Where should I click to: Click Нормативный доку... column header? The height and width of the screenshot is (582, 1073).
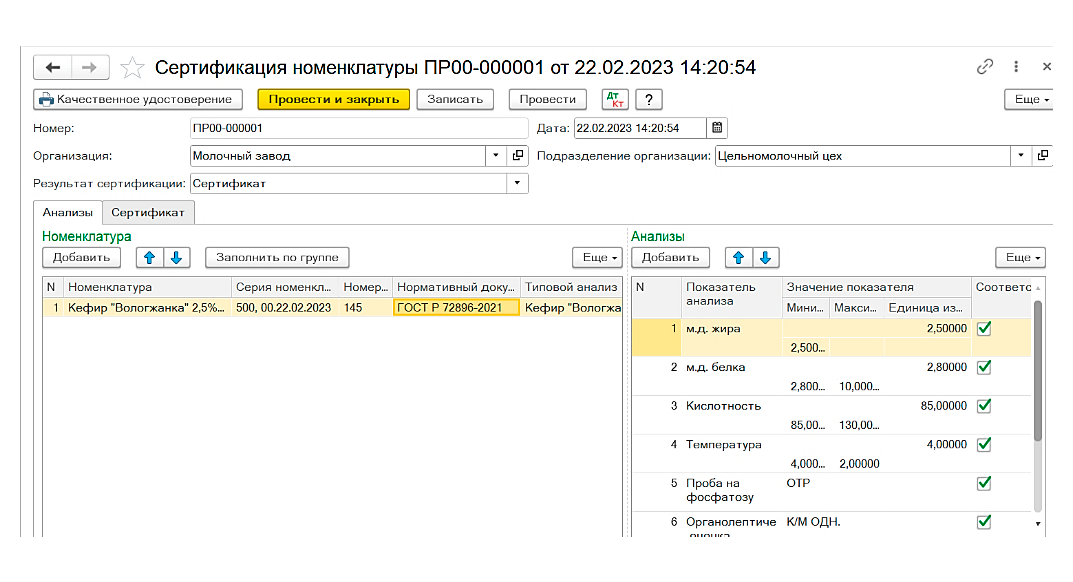click(456, 287)
